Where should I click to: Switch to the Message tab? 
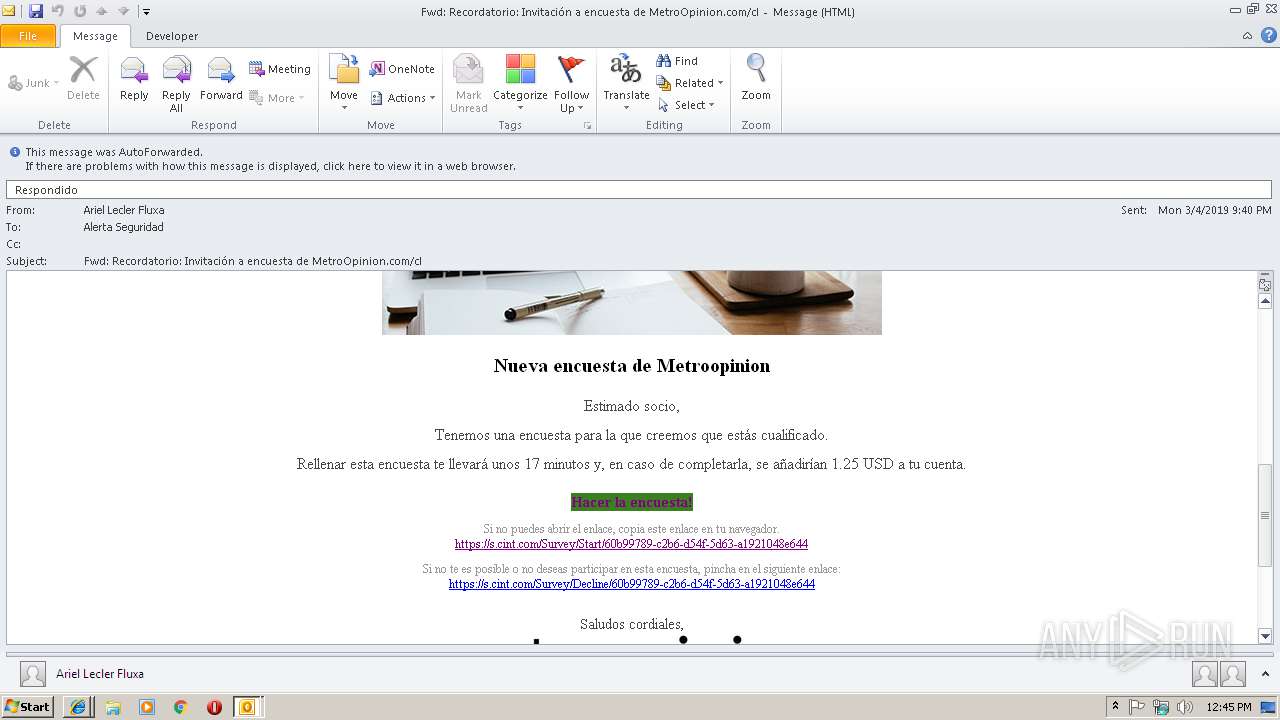point(95,36)
